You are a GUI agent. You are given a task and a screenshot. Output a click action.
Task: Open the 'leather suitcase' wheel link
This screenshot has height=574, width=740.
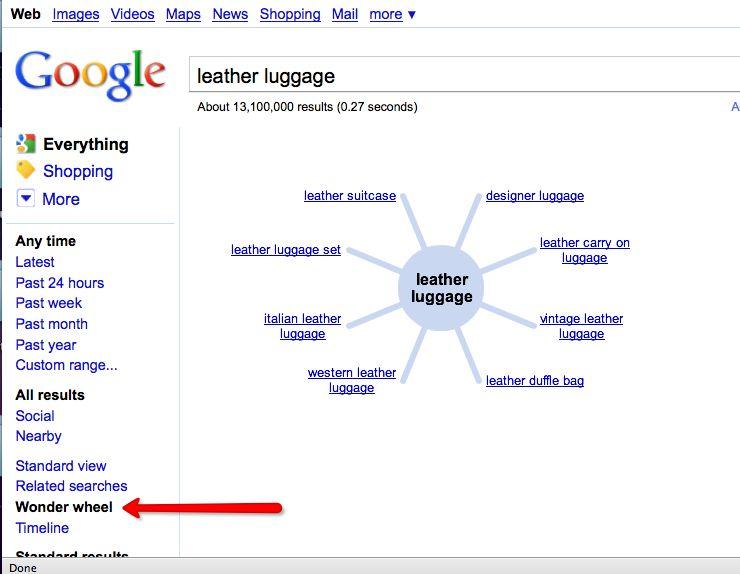(x=350, y=196)
